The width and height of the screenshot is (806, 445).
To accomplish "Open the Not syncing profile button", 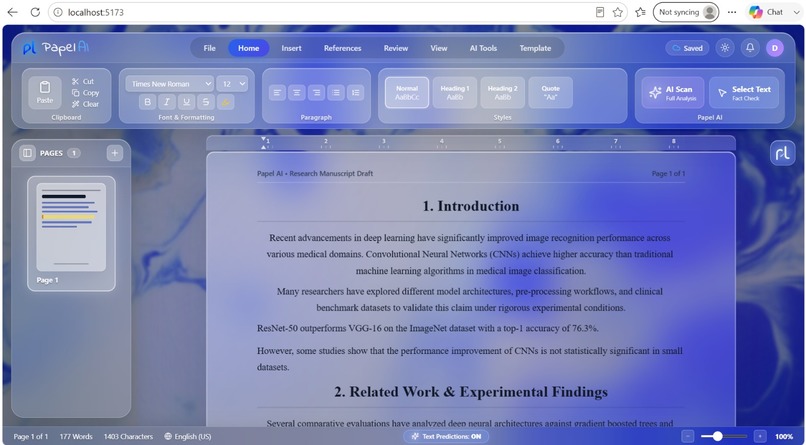I will (686, 12).
